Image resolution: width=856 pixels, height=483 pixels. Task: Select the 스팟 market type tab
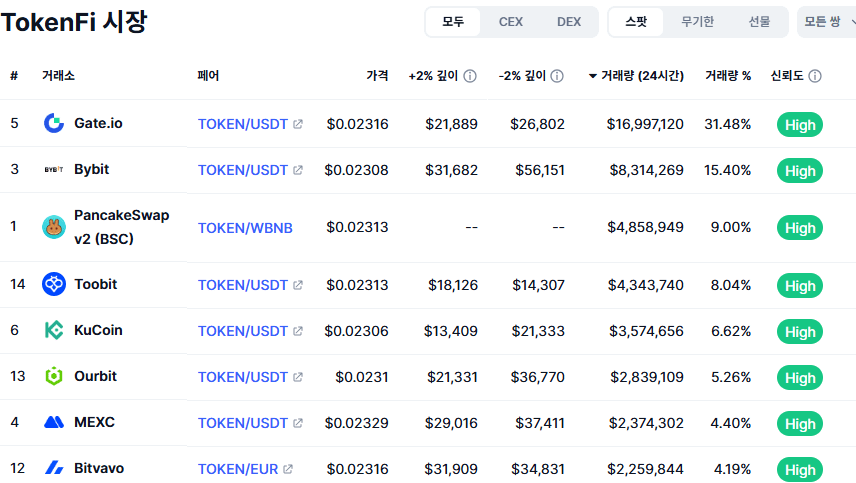(x=636, y=22)
